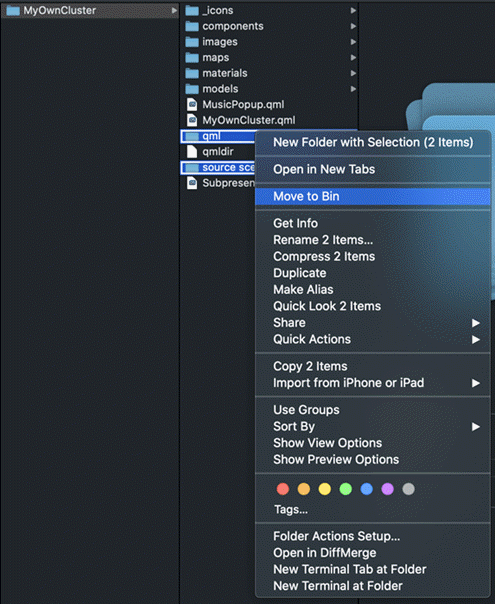
Task: Select the MusicPopup.qml file name
Action: coord(243,105)
